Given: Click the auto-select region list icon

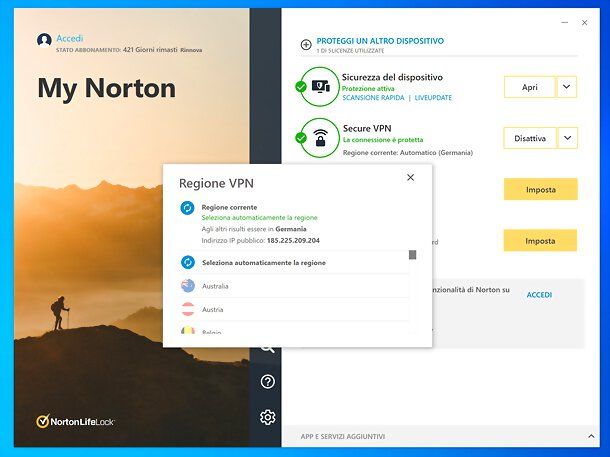Looking at the screenshot, I should coord(188,263).
